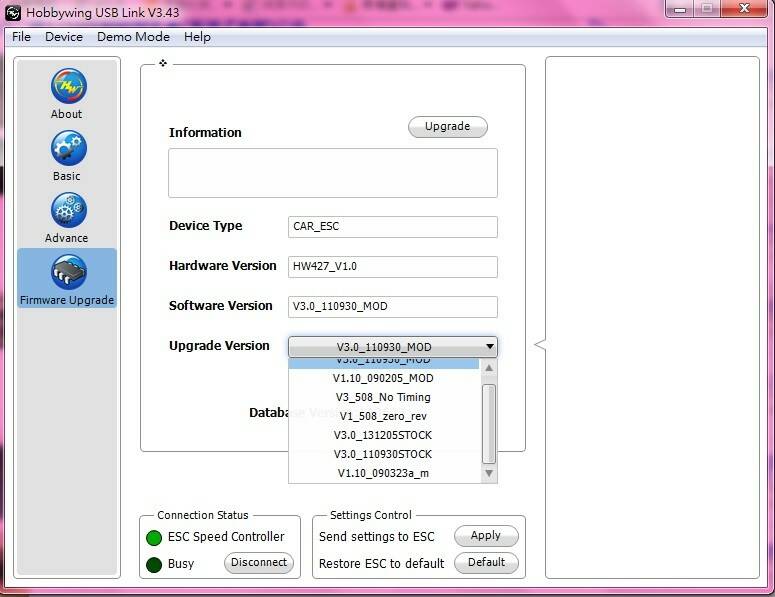The width and height of the screenshot is (775, 597).
Task: Choose V1_508_zero_rev firmware
Action: point(384,416)
